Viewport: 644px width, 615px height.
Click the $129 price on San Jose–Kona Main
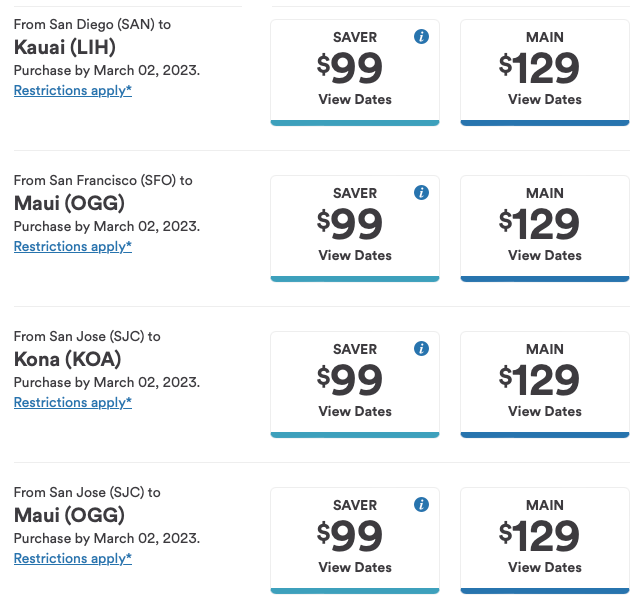(540, 381)
